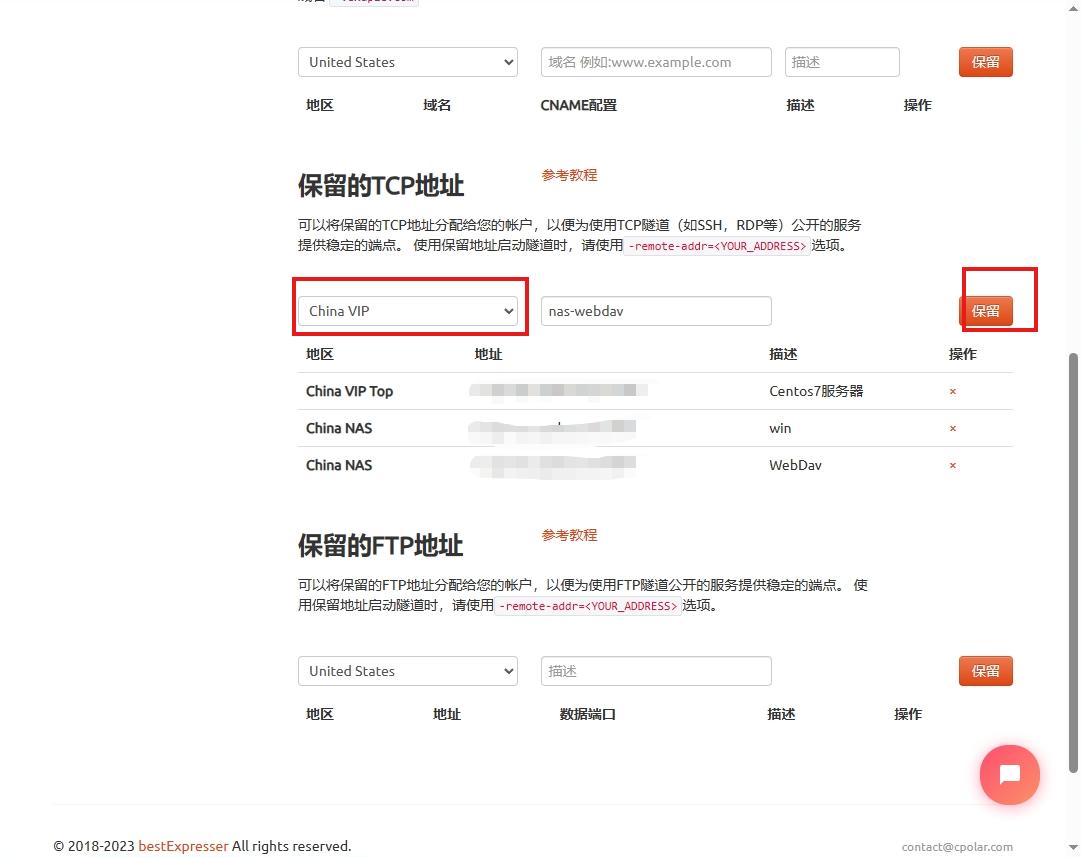Delete the win reserved address row
The image size is (1081, 857).
953,429
